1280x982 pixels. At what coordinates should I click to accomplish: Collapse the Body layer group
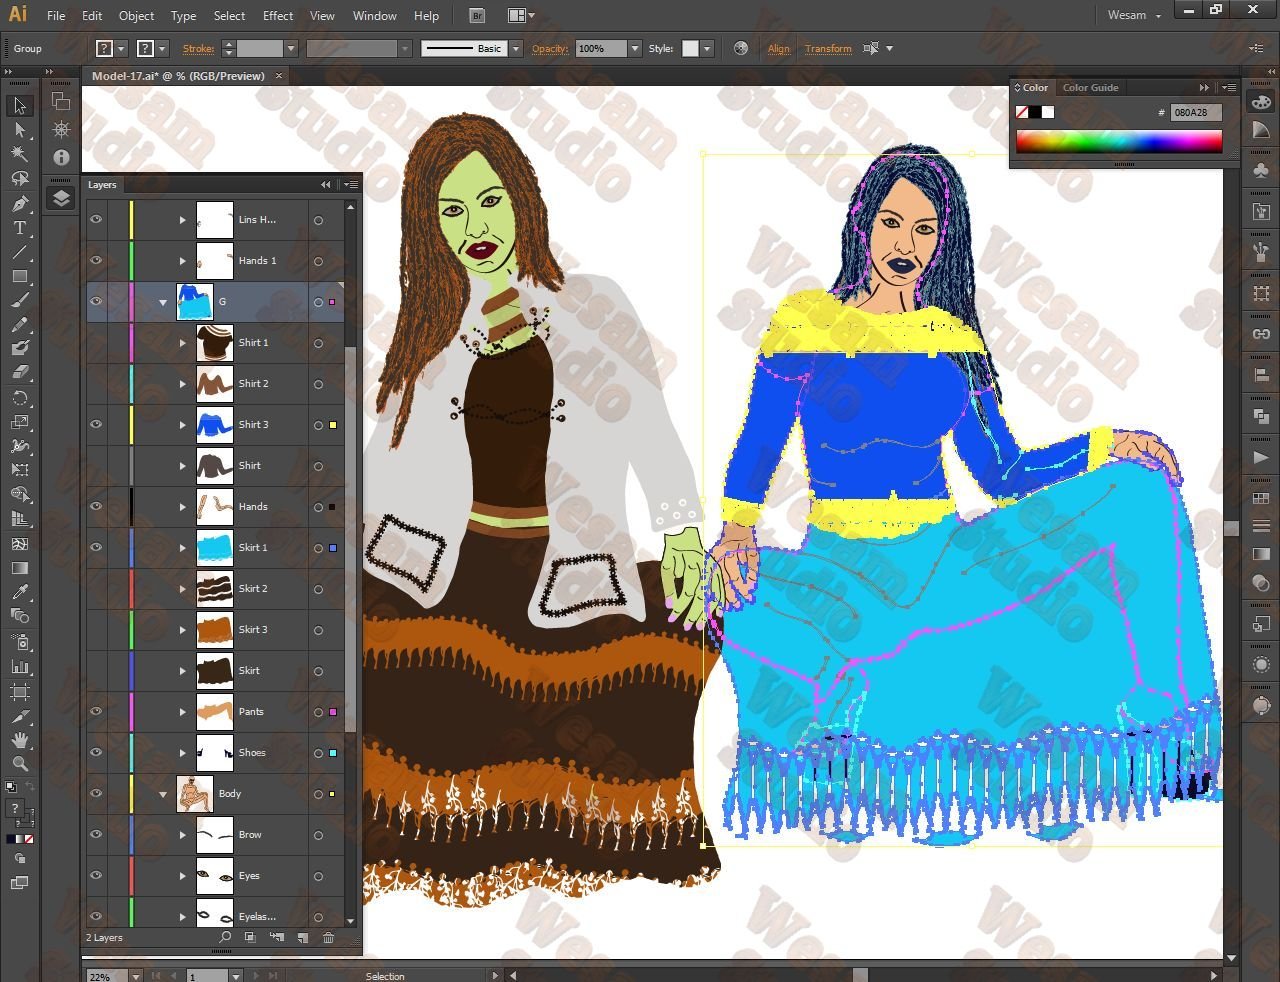[x=163, y=794]
